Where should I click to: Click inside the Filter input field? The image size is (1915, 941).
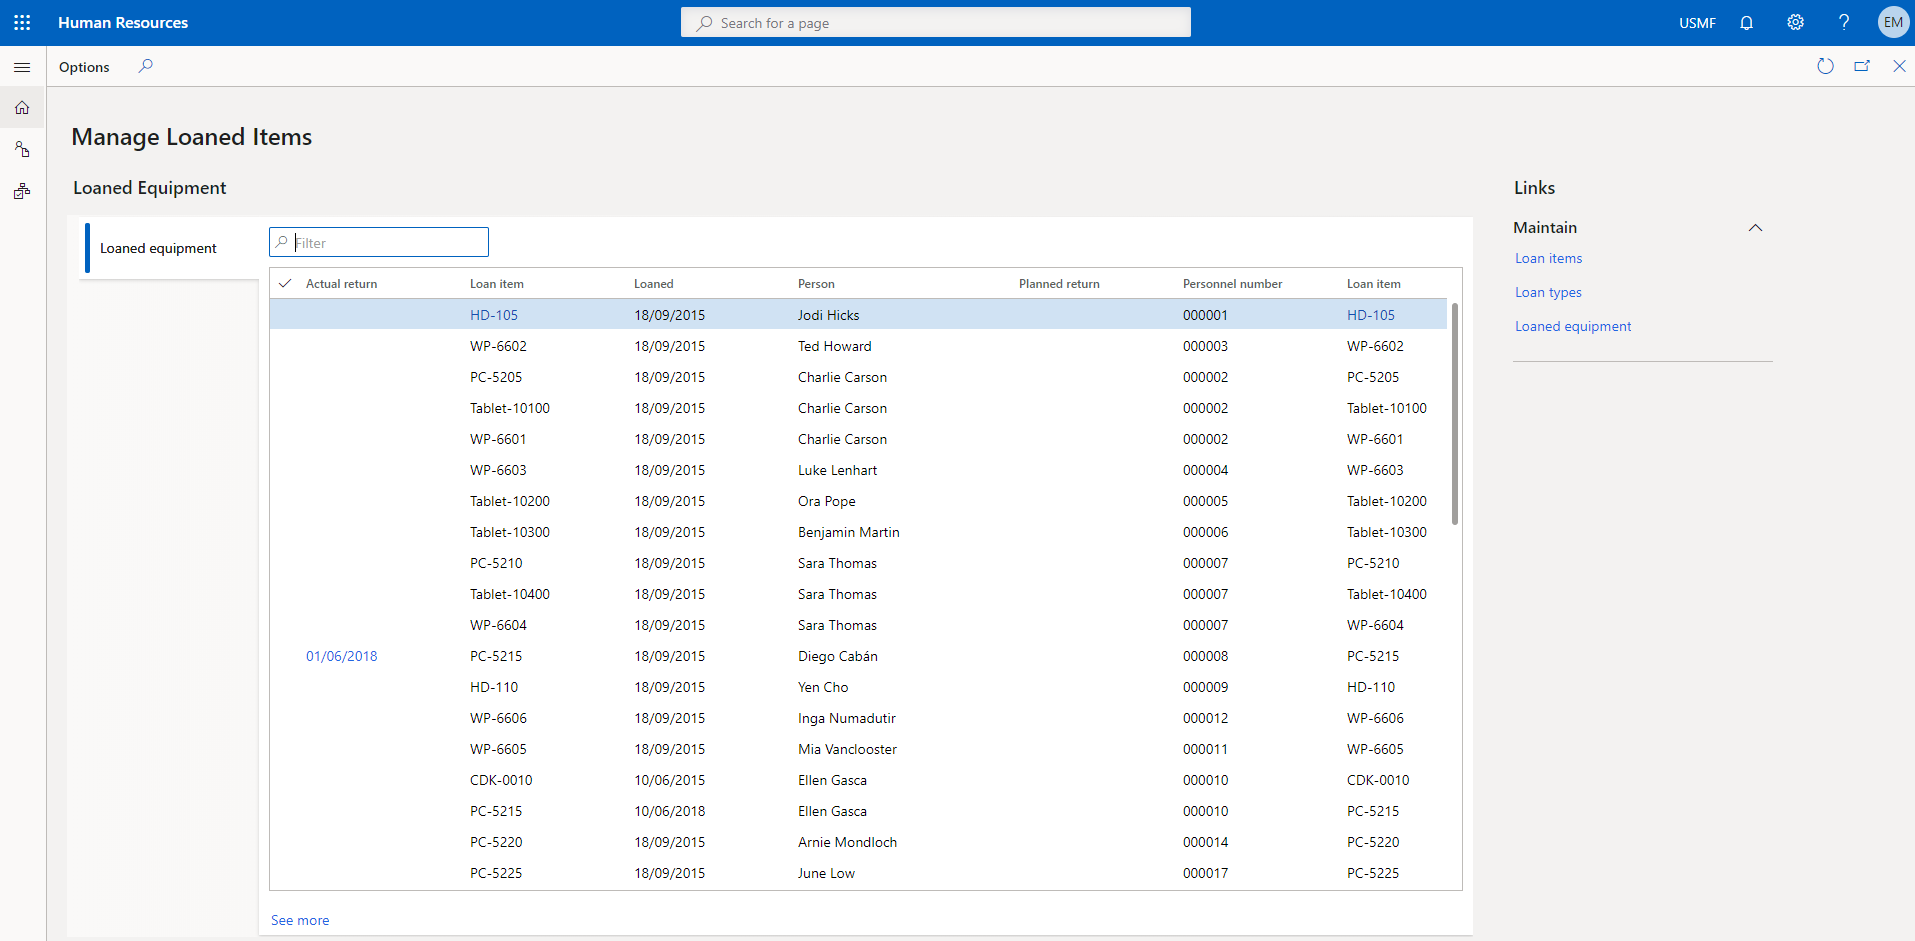point(378,242)
